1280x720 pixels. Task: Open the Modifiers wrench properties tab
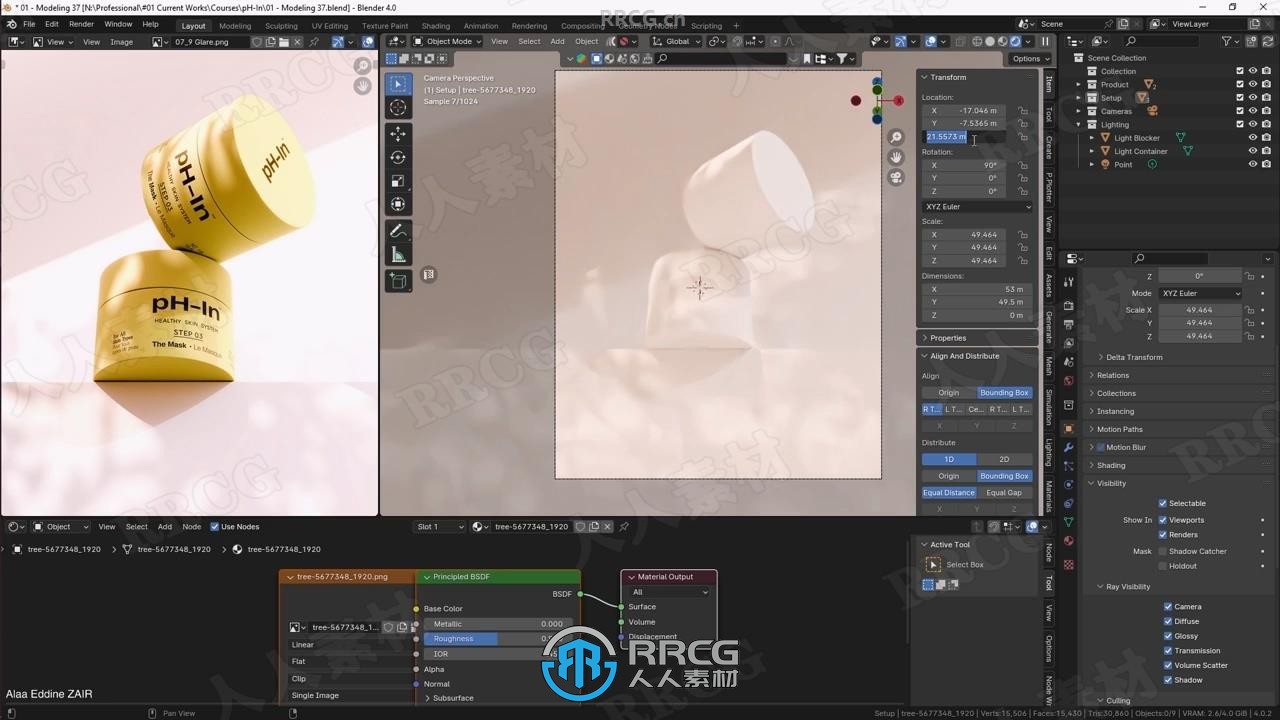tap(1068, 446)
